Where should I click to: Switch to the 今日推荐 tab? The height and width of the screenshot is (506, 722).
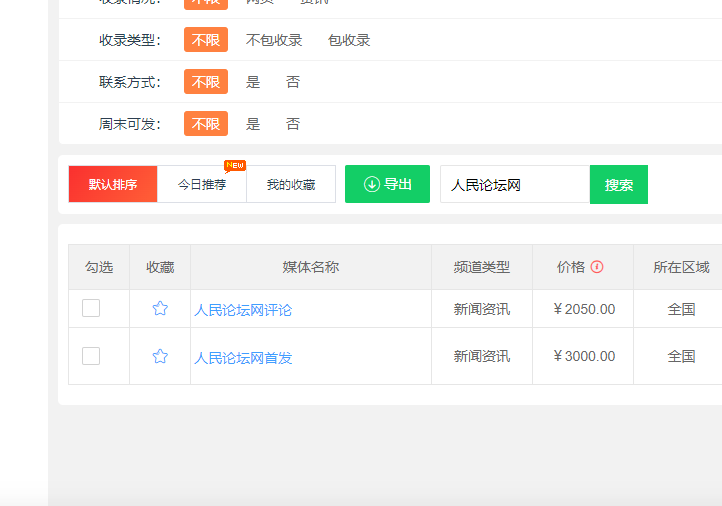[x=202, y=184]
